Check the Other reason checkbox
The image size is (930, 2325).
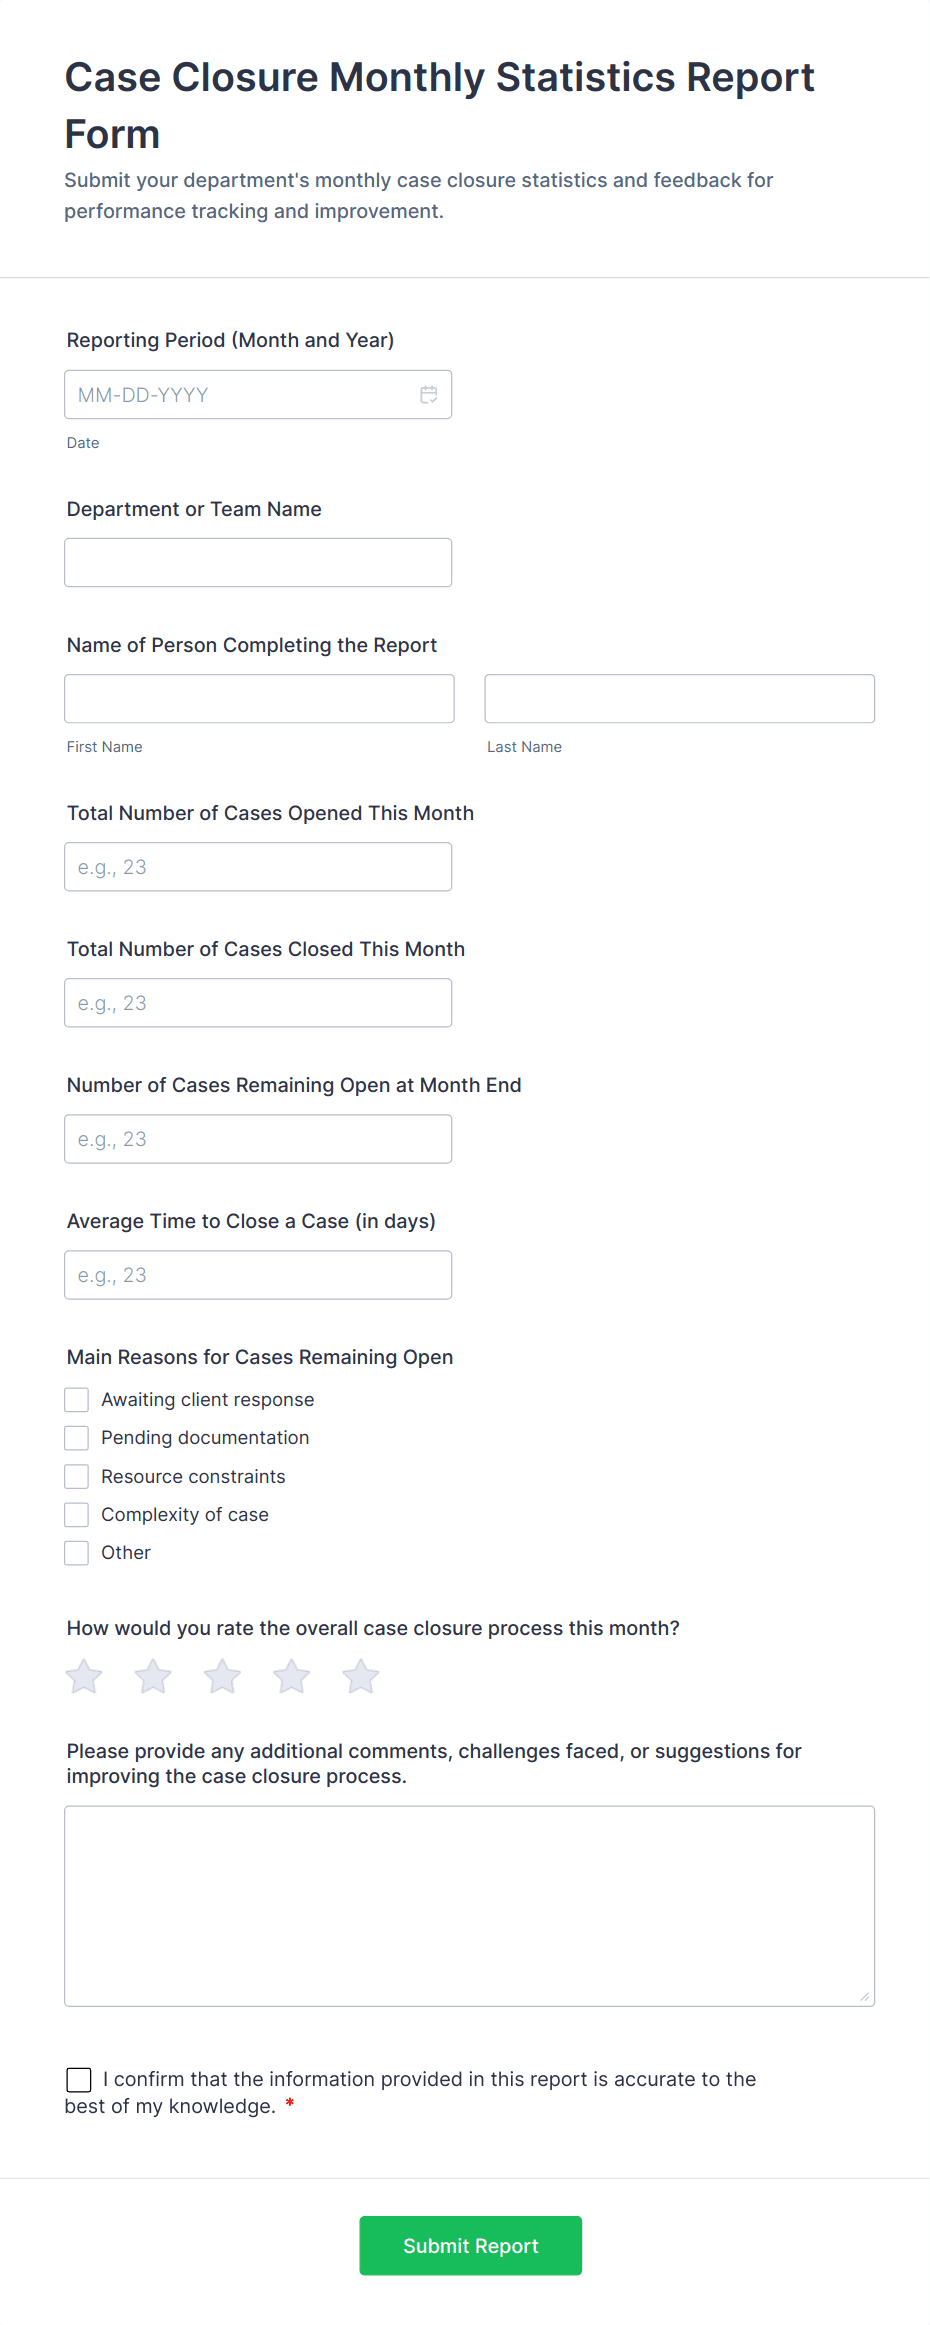77,1553
